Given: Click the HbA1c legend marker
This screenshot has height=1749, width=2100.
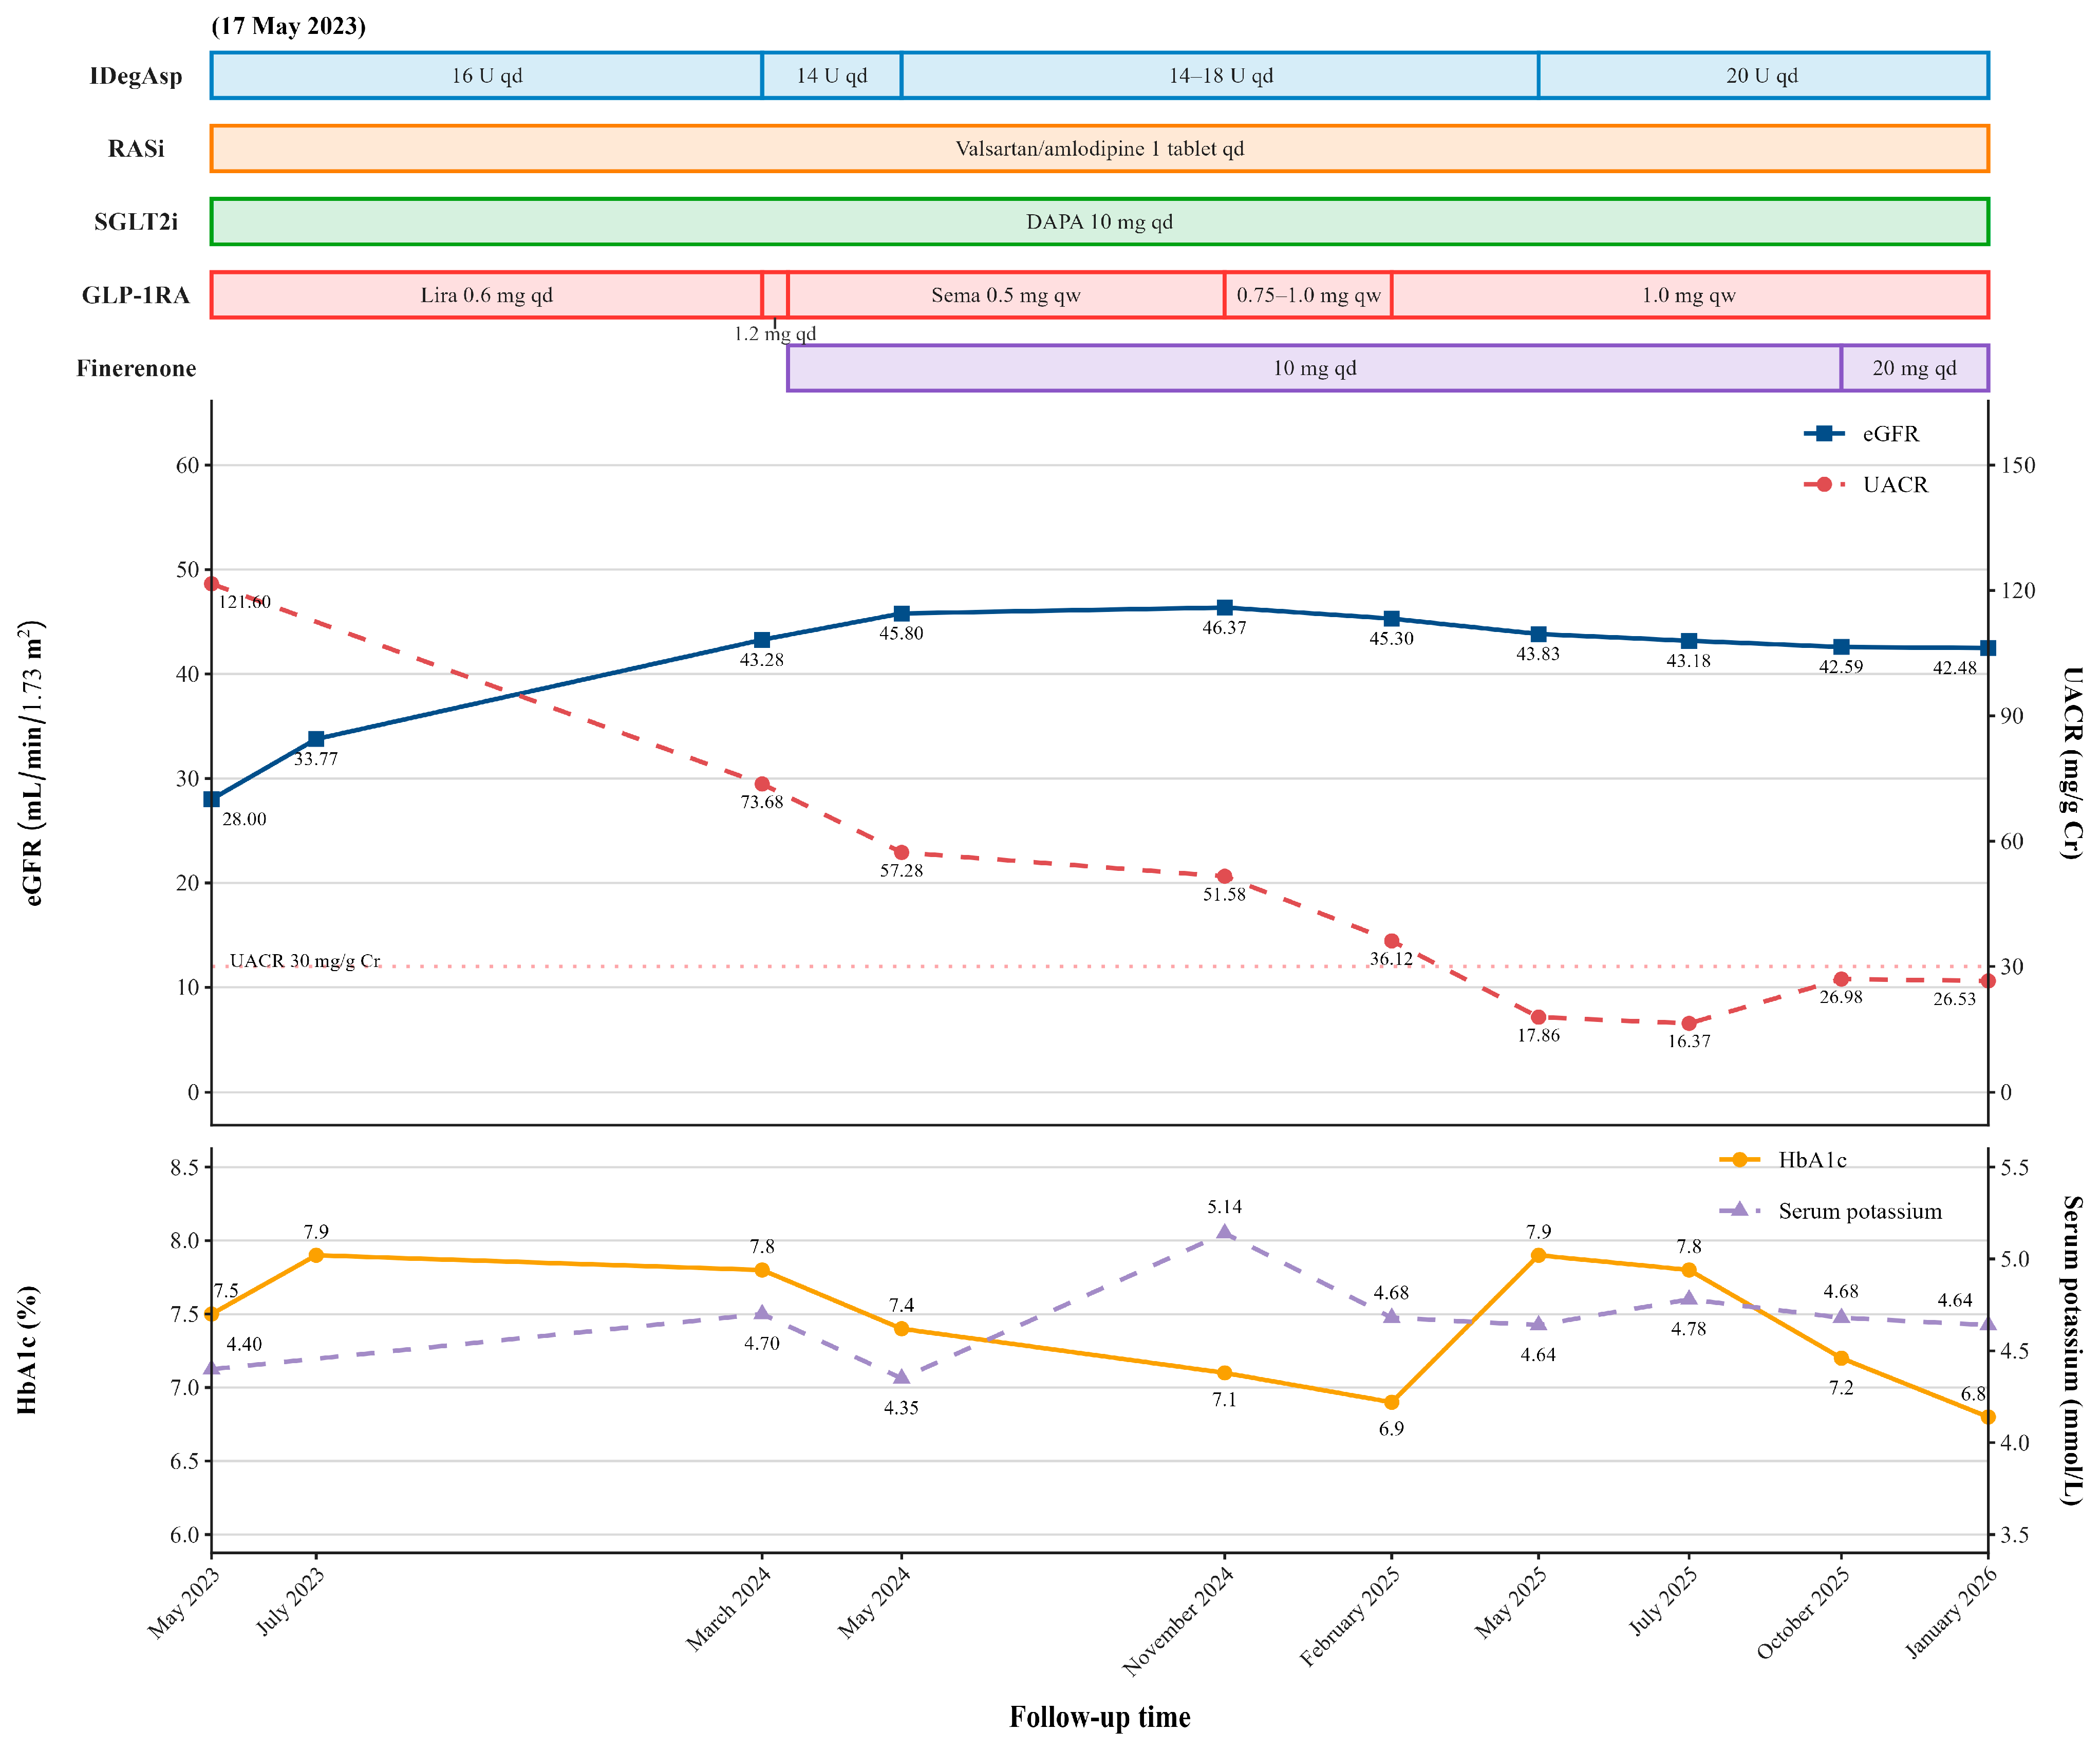Looking at the screenshot, I should [1740, 1160].
